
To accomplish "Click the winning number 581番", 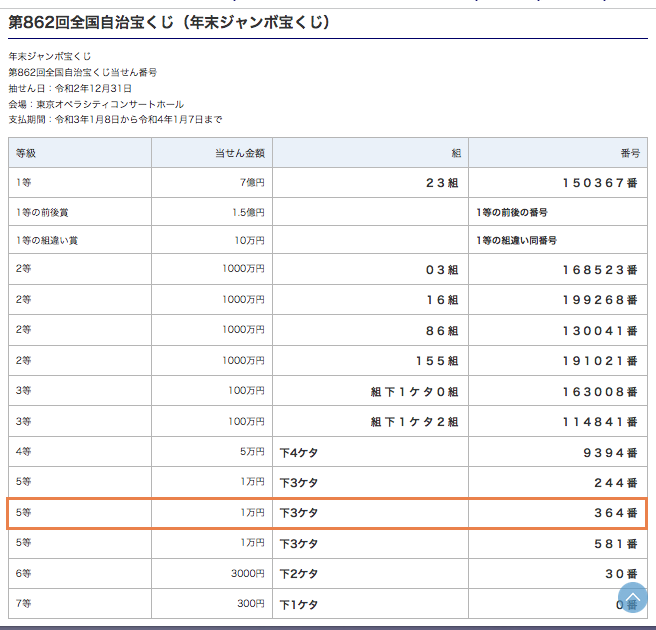I will [615, 544].
